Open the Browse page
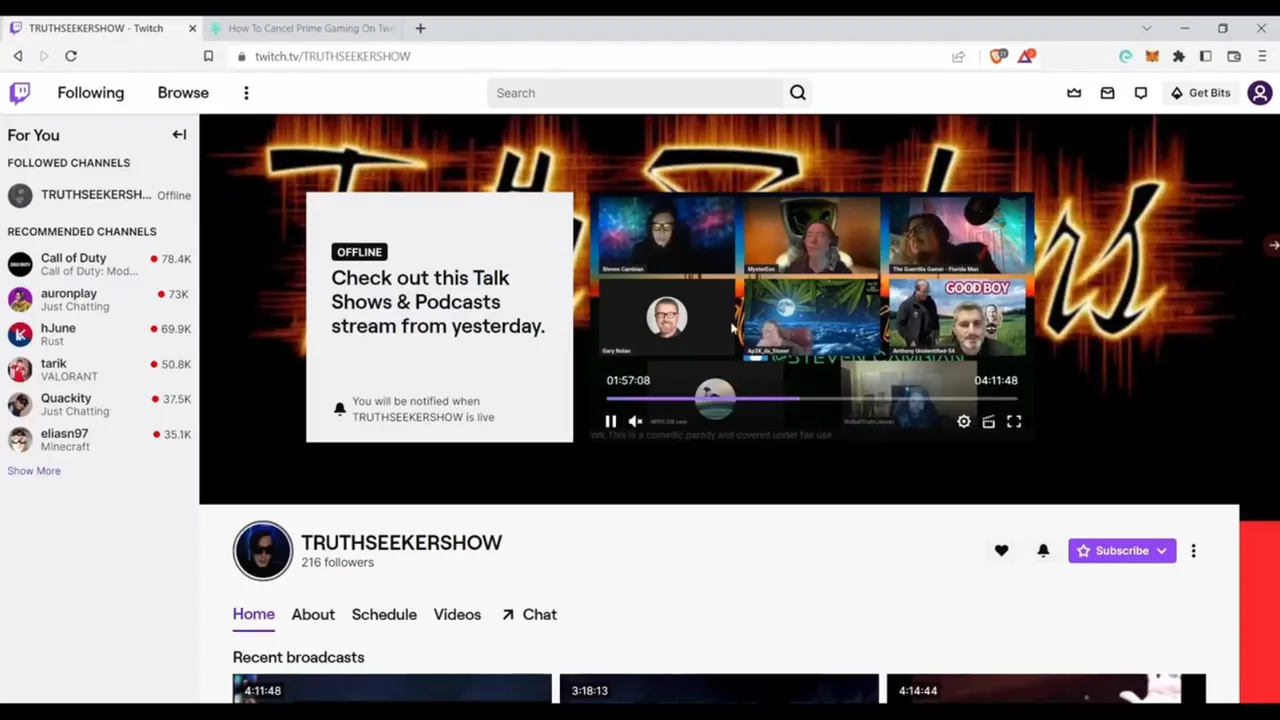 183,93
